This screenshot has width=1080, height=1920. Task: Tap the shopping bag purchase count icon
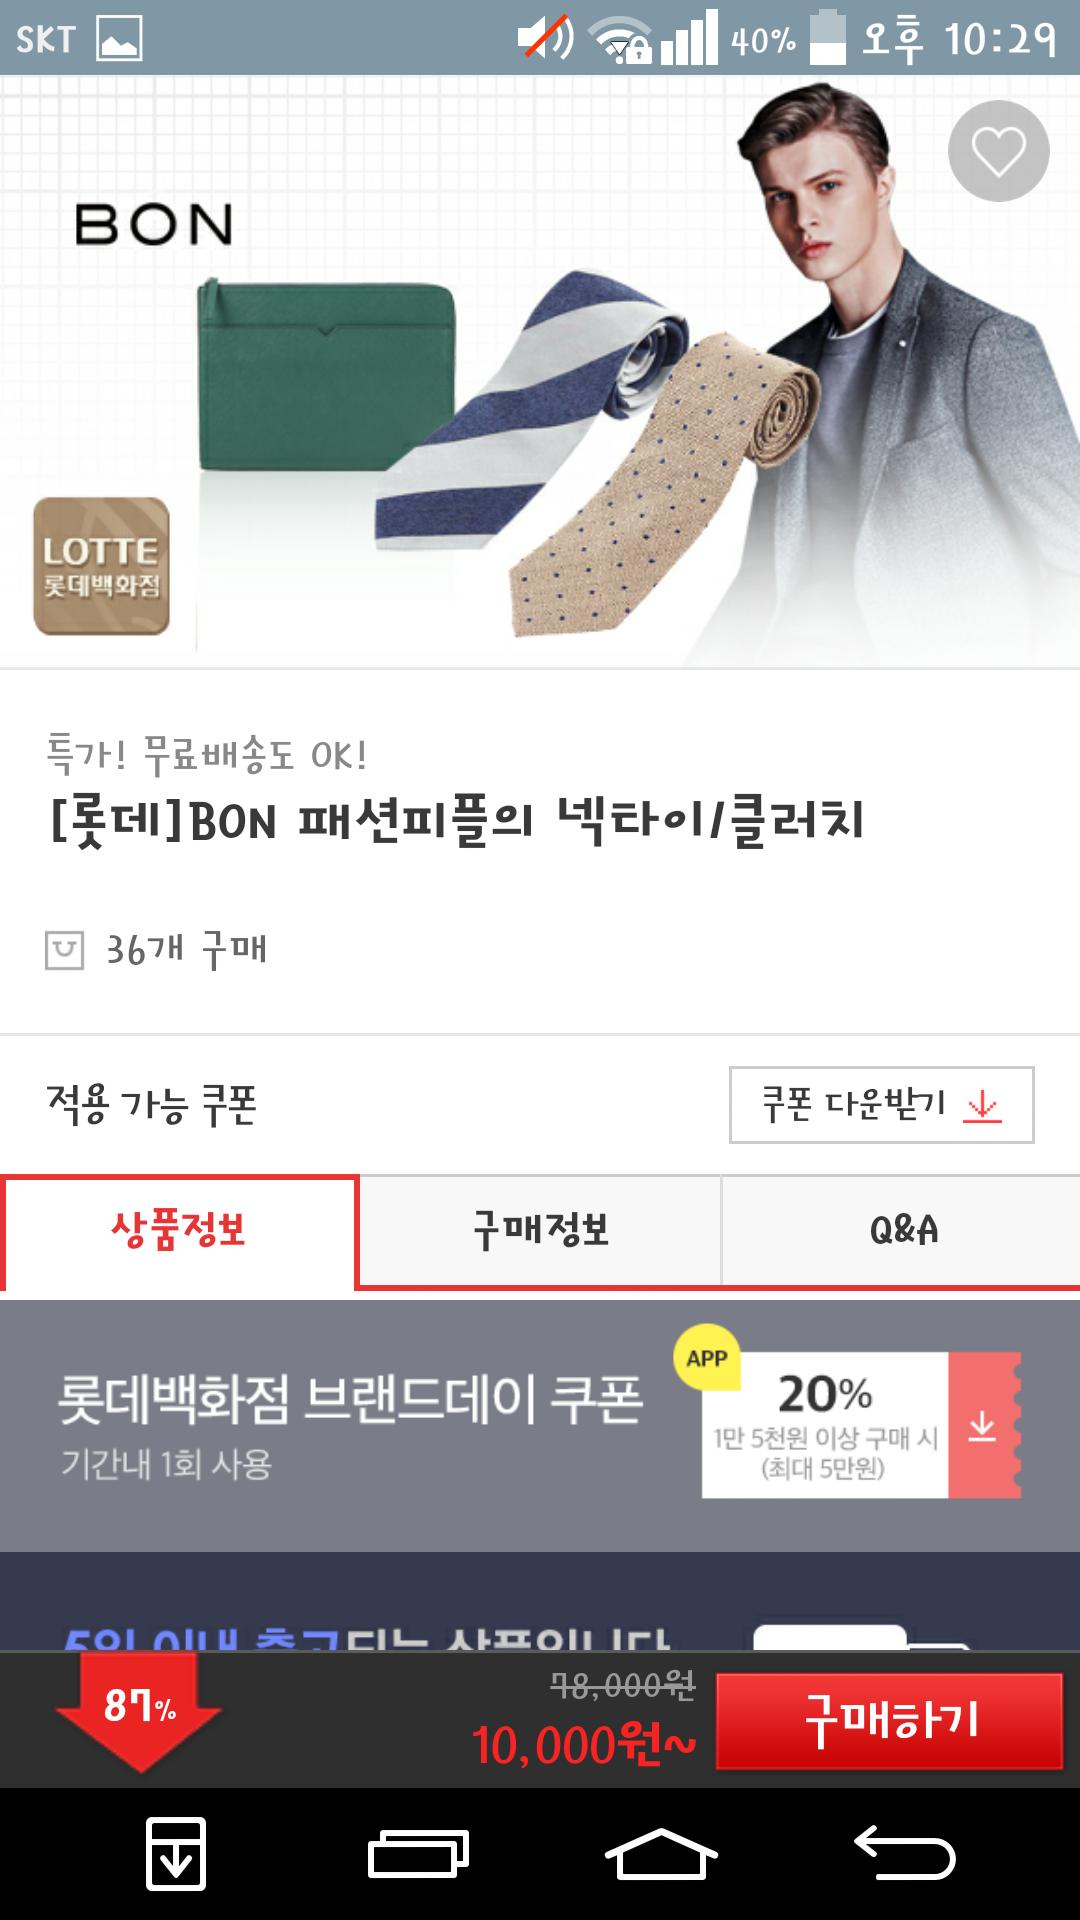pyautogui.click(x=64, y=950)
